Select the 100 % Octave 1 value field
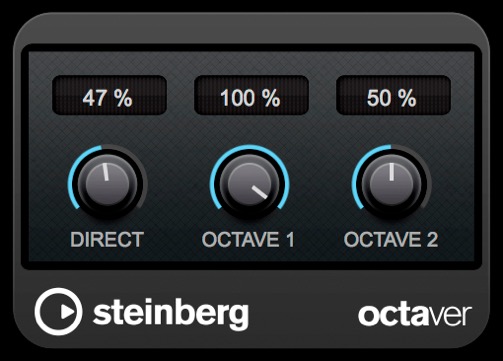 (251, 95)
